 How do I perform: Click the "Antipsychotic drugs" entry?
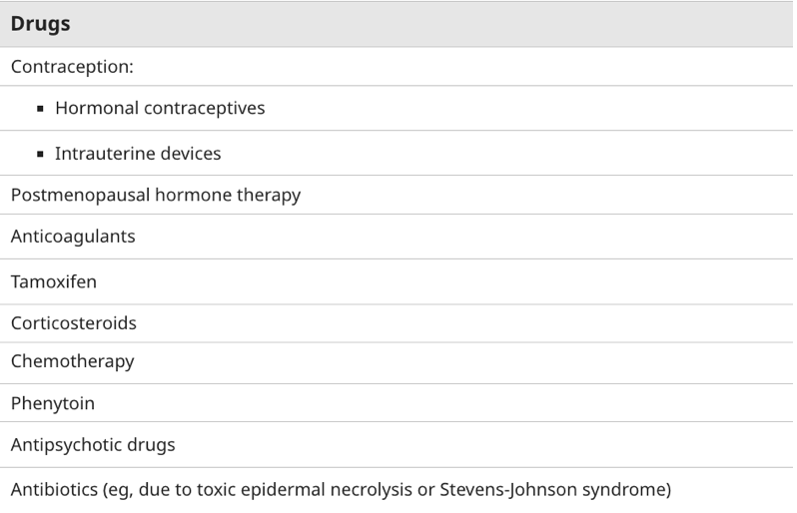93,445
